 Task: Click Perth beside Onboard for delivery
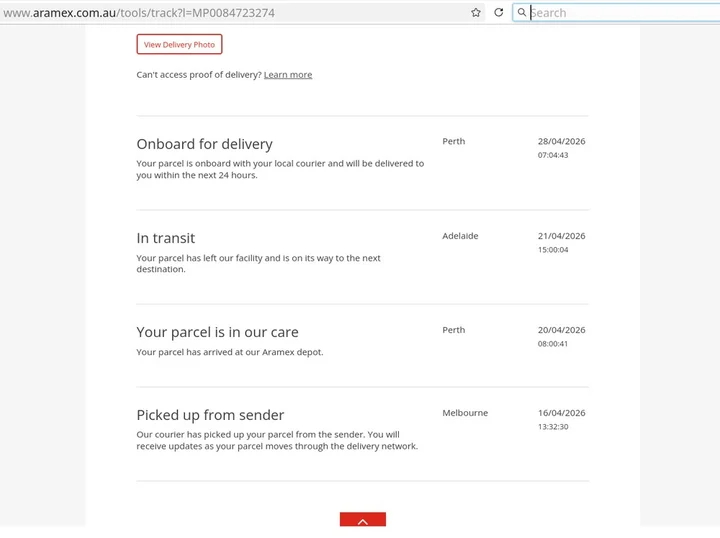(454, 141)
